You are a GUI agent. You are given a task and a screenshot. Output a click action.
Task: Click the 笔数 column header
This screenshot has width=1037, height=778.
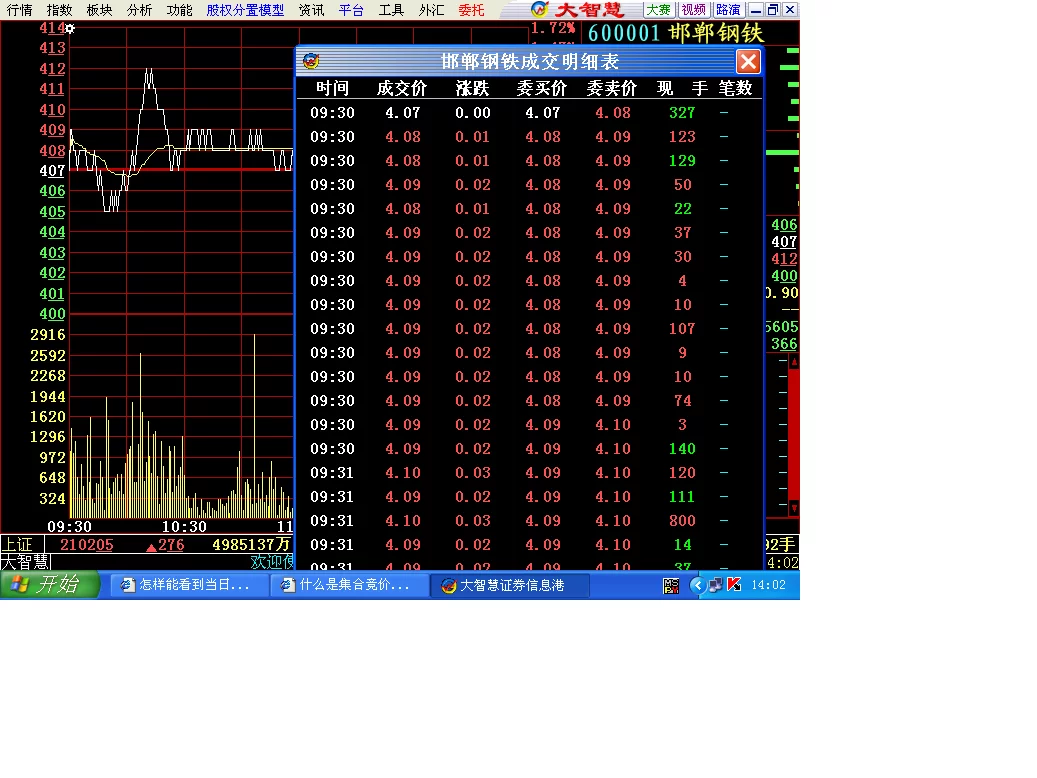point(735,88)
